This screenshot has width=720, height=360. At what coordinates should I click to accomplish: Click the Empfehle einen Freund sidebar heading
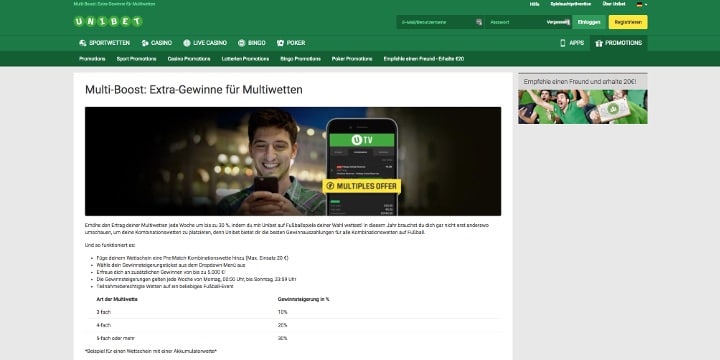[579, 81]
